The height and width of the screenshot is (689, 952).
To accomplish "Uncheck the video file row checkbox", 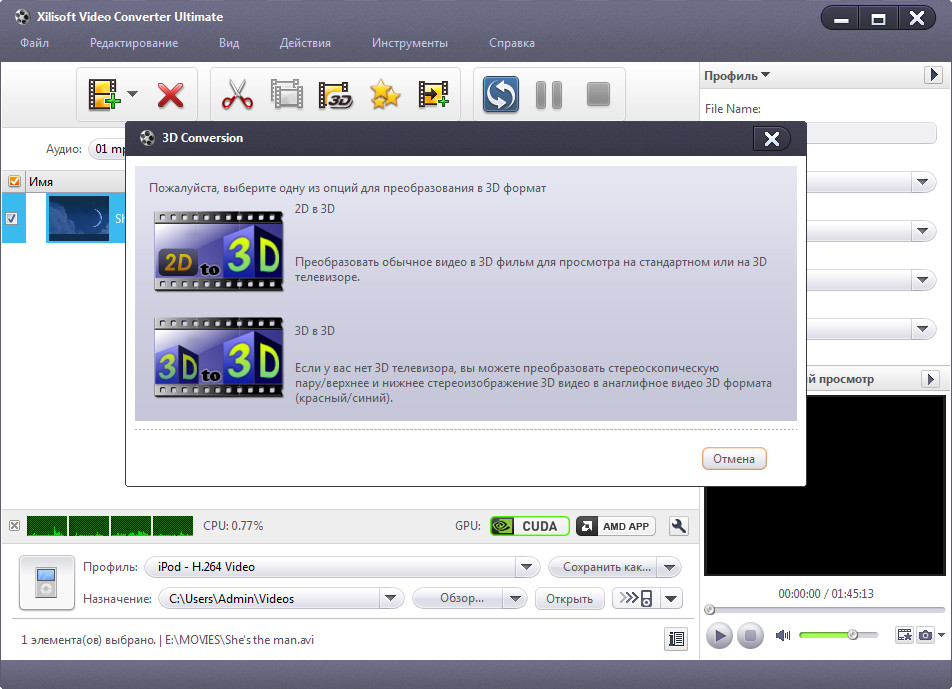I will click(x=12, y=219).
